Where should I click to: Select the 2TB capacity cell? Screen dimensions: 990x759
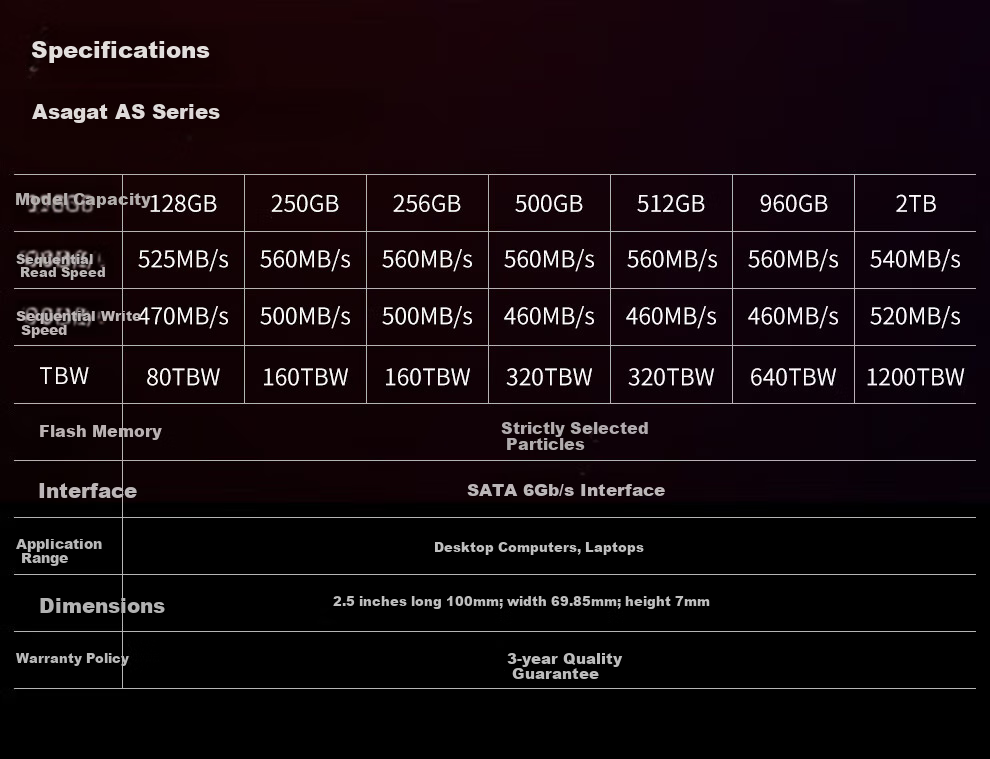click(915, 203)
